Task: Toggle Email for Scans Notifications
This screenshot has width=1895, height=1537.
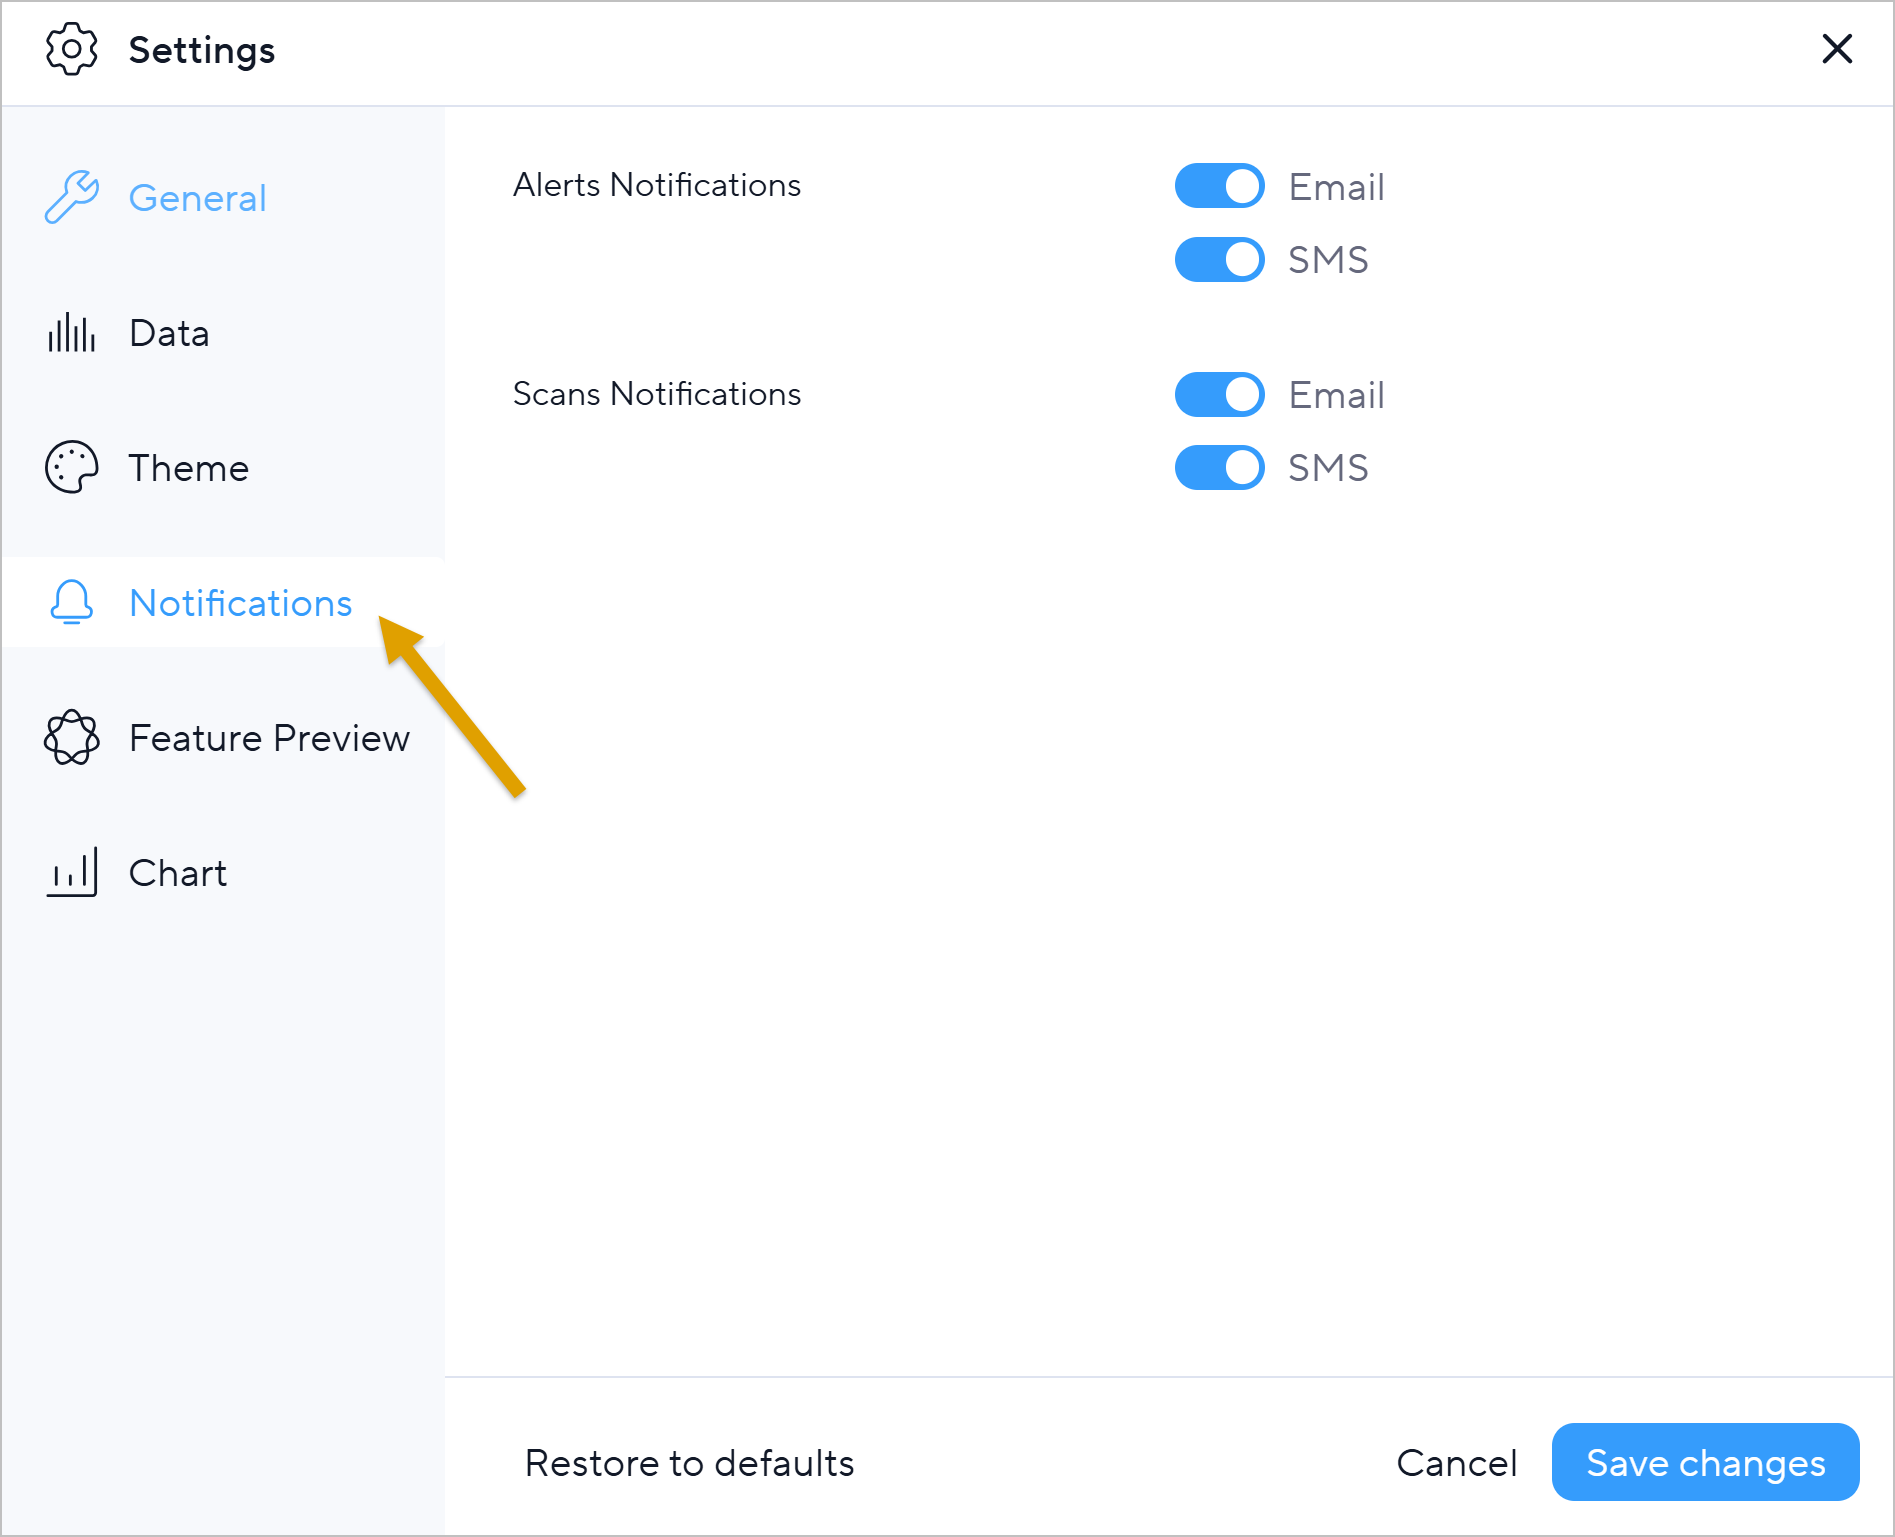Action: tap(1219, 395)
